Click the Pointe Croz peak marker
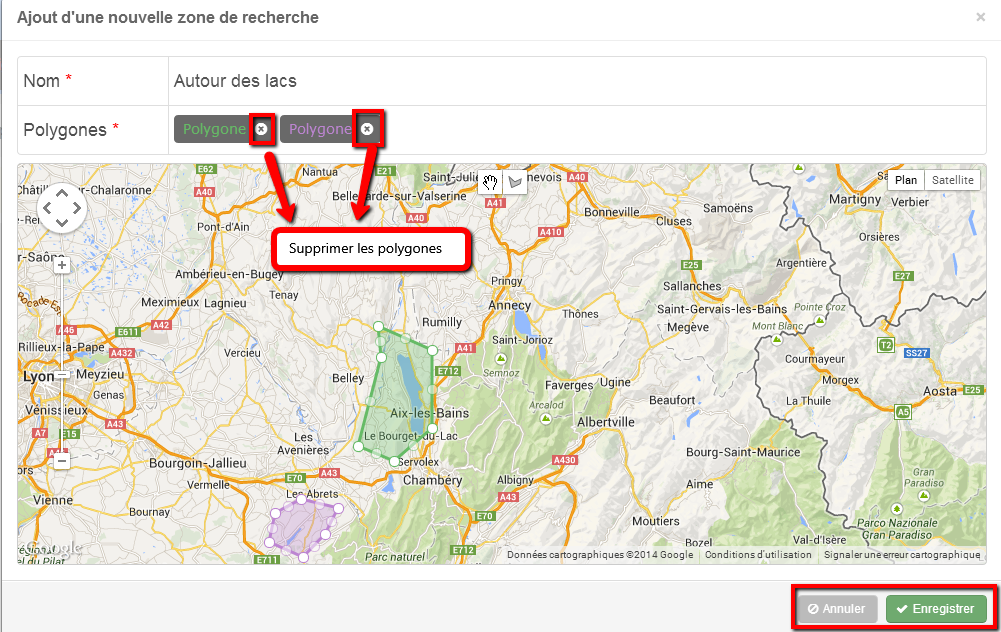 tap(820, 320)
